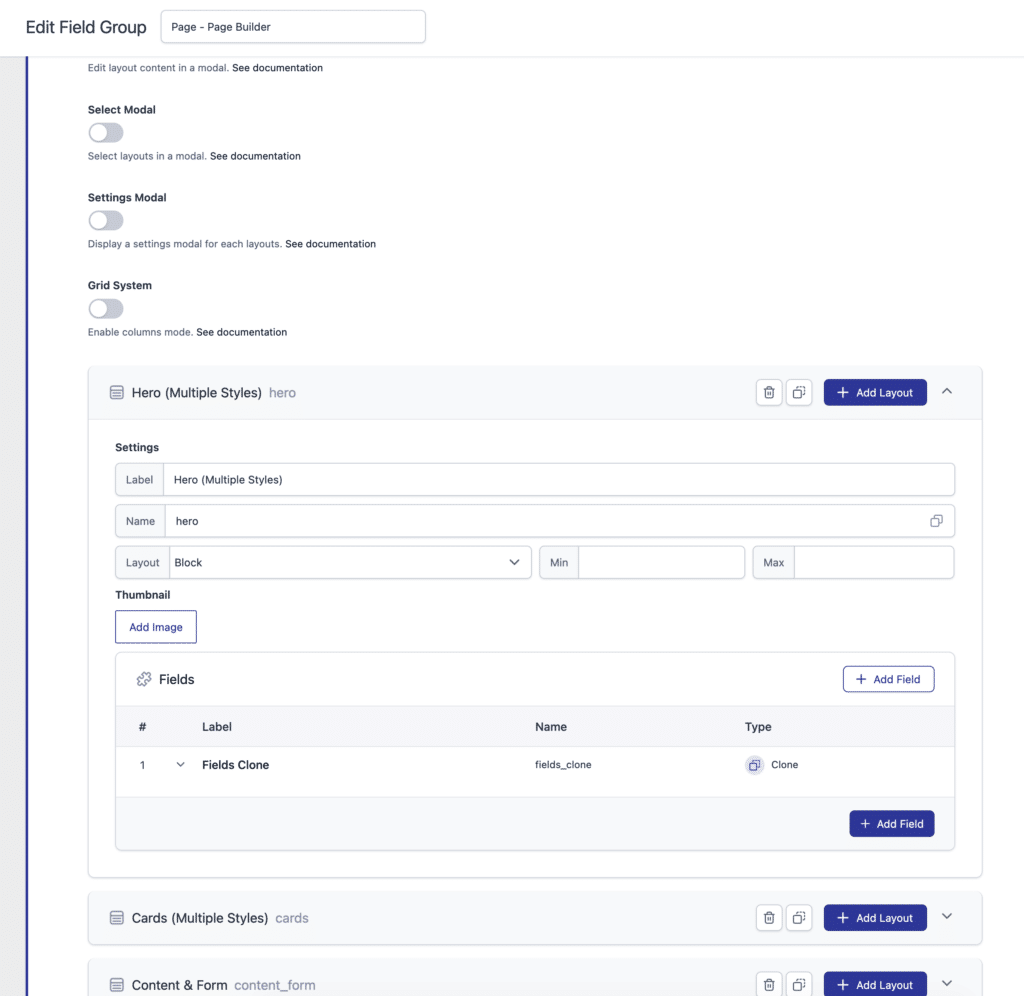Click the Cards (Multiple Styles) header title

200,918
